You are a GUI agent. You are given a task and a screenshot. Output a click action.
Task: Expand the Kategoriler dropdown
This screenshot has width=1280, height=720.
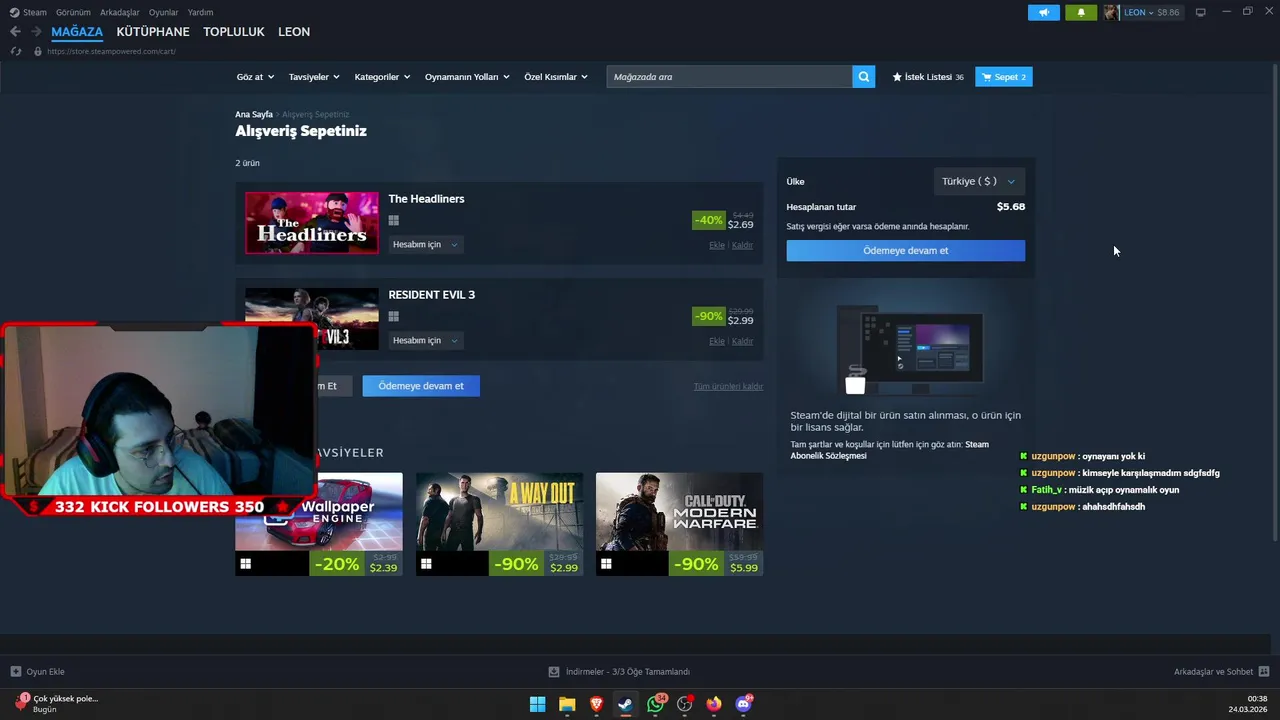click(382, 77)
